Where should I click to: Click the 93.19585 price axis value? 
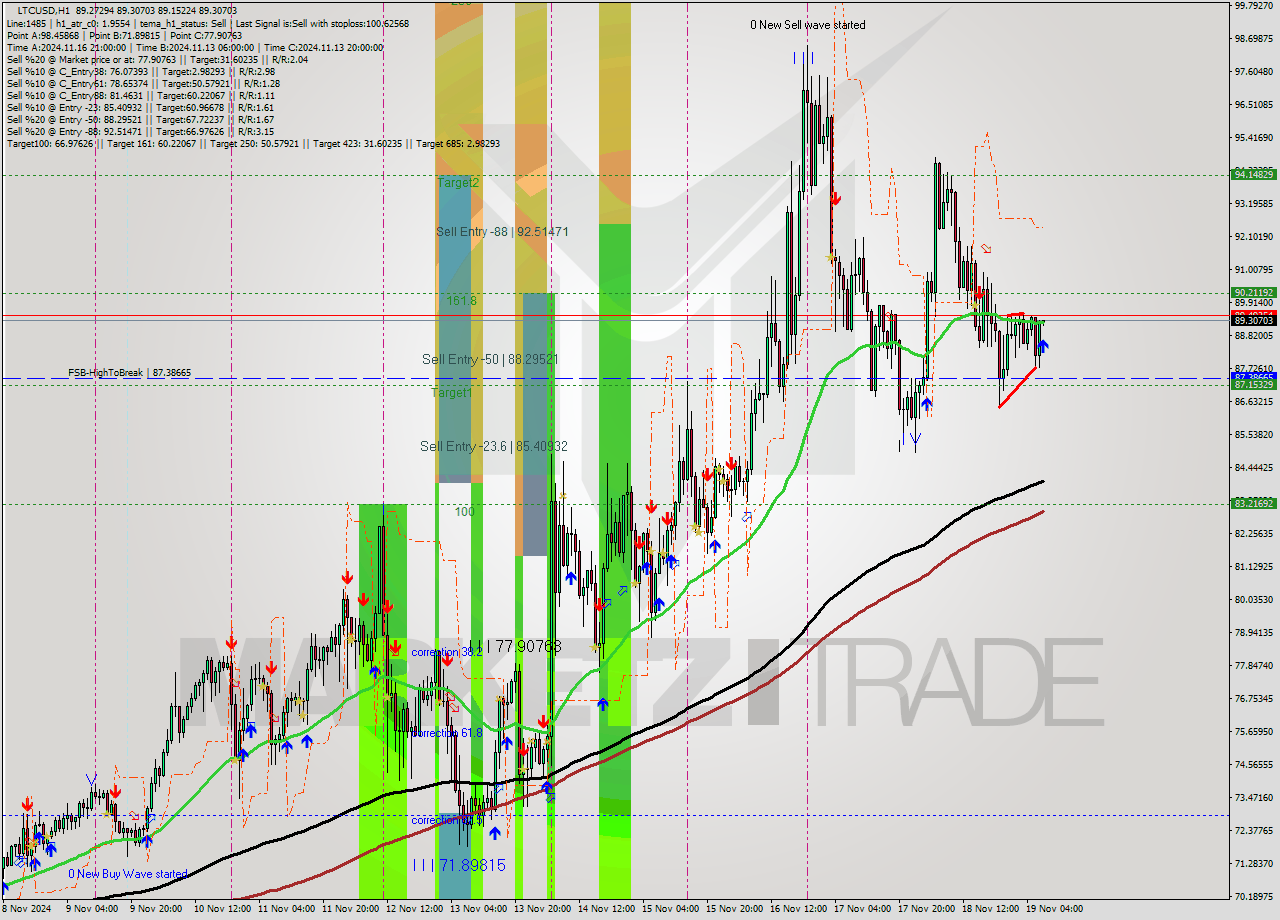point(1253,204)
